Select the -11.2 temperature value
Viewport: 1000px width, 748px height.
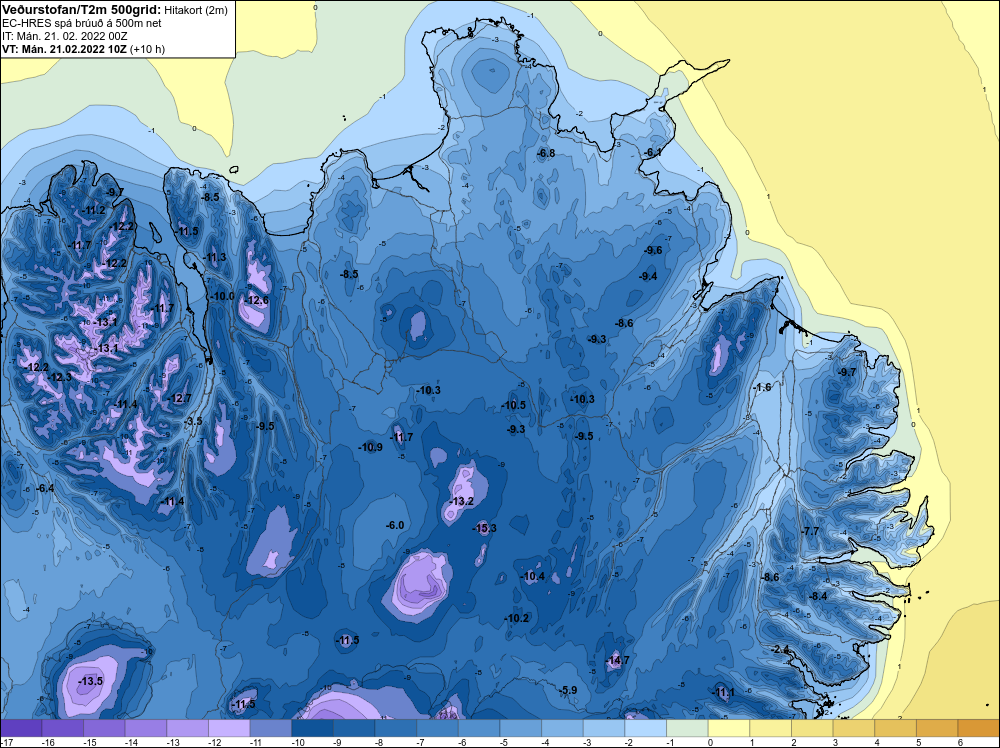pyautogui.click(x=94, y=210)
